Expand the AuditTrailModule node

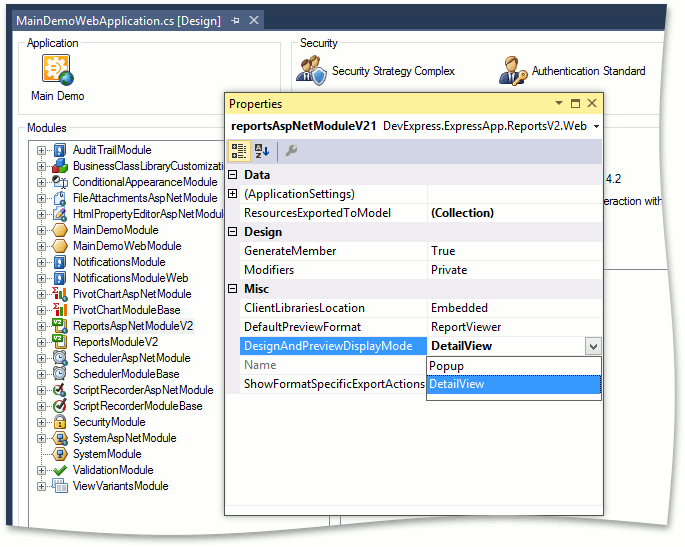pos(41,150)
